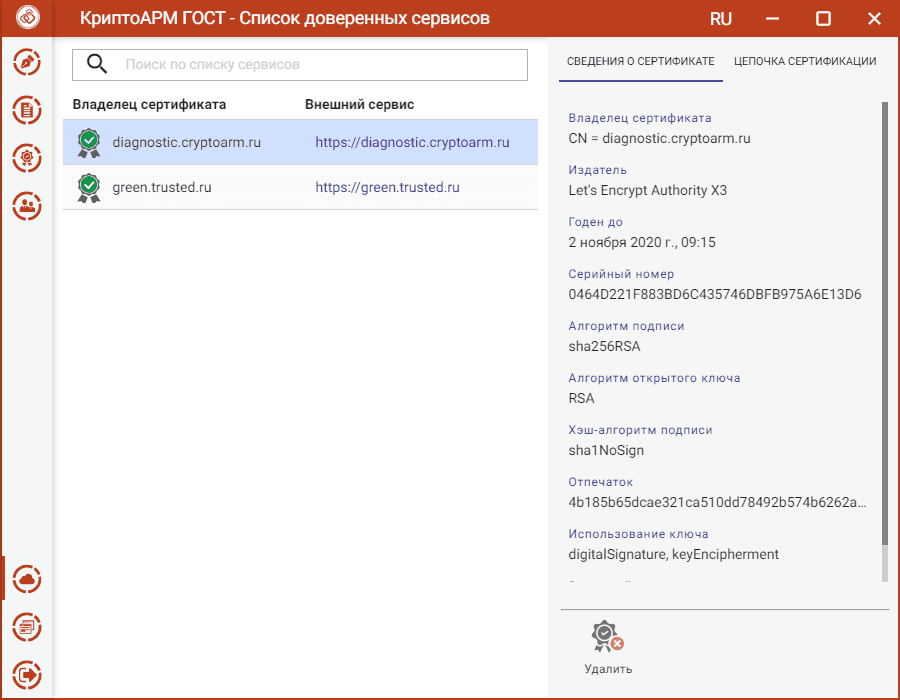Open the cloud services icon in sidebar
900x700 pixels.
pyautogui.click(x=27, y=580)
